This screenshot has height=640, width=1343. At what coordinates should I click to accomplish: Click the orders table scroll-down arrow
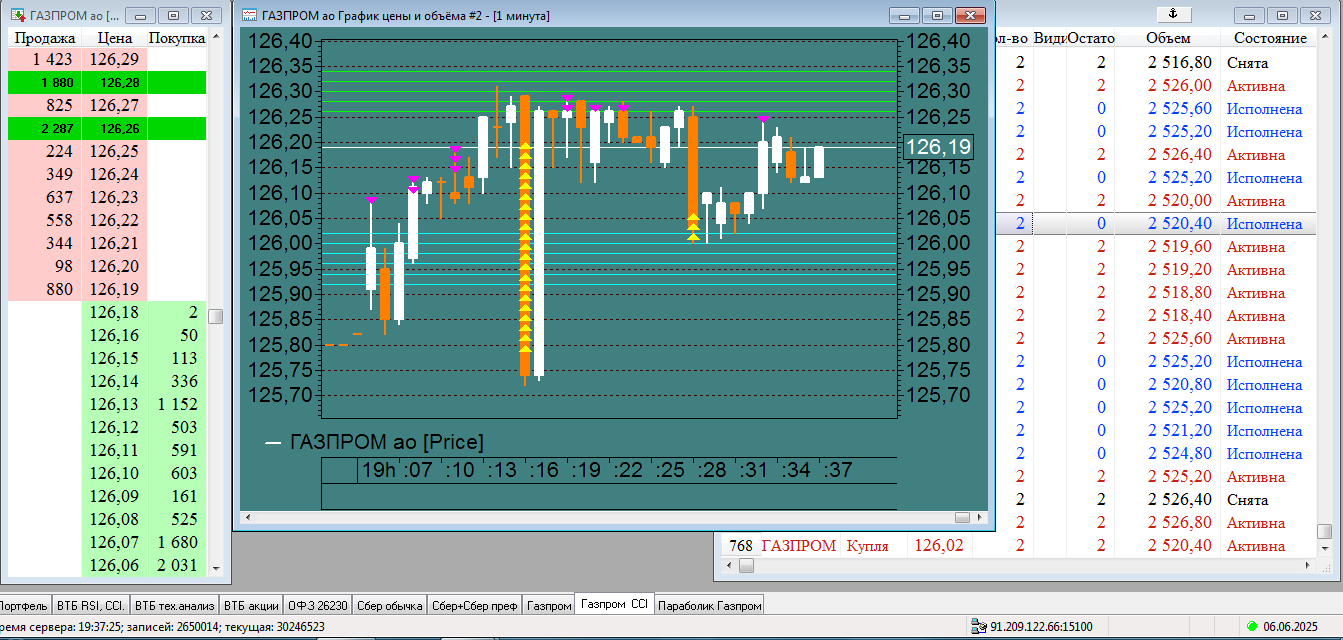1324,550
